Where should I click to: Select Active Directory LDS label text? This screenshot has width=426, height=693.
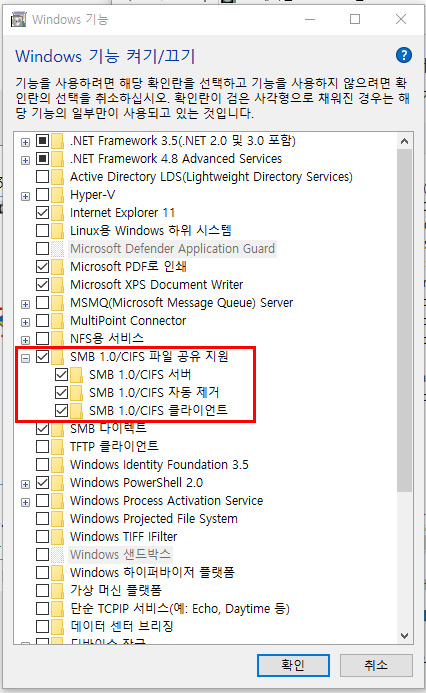tap(211, 177)
